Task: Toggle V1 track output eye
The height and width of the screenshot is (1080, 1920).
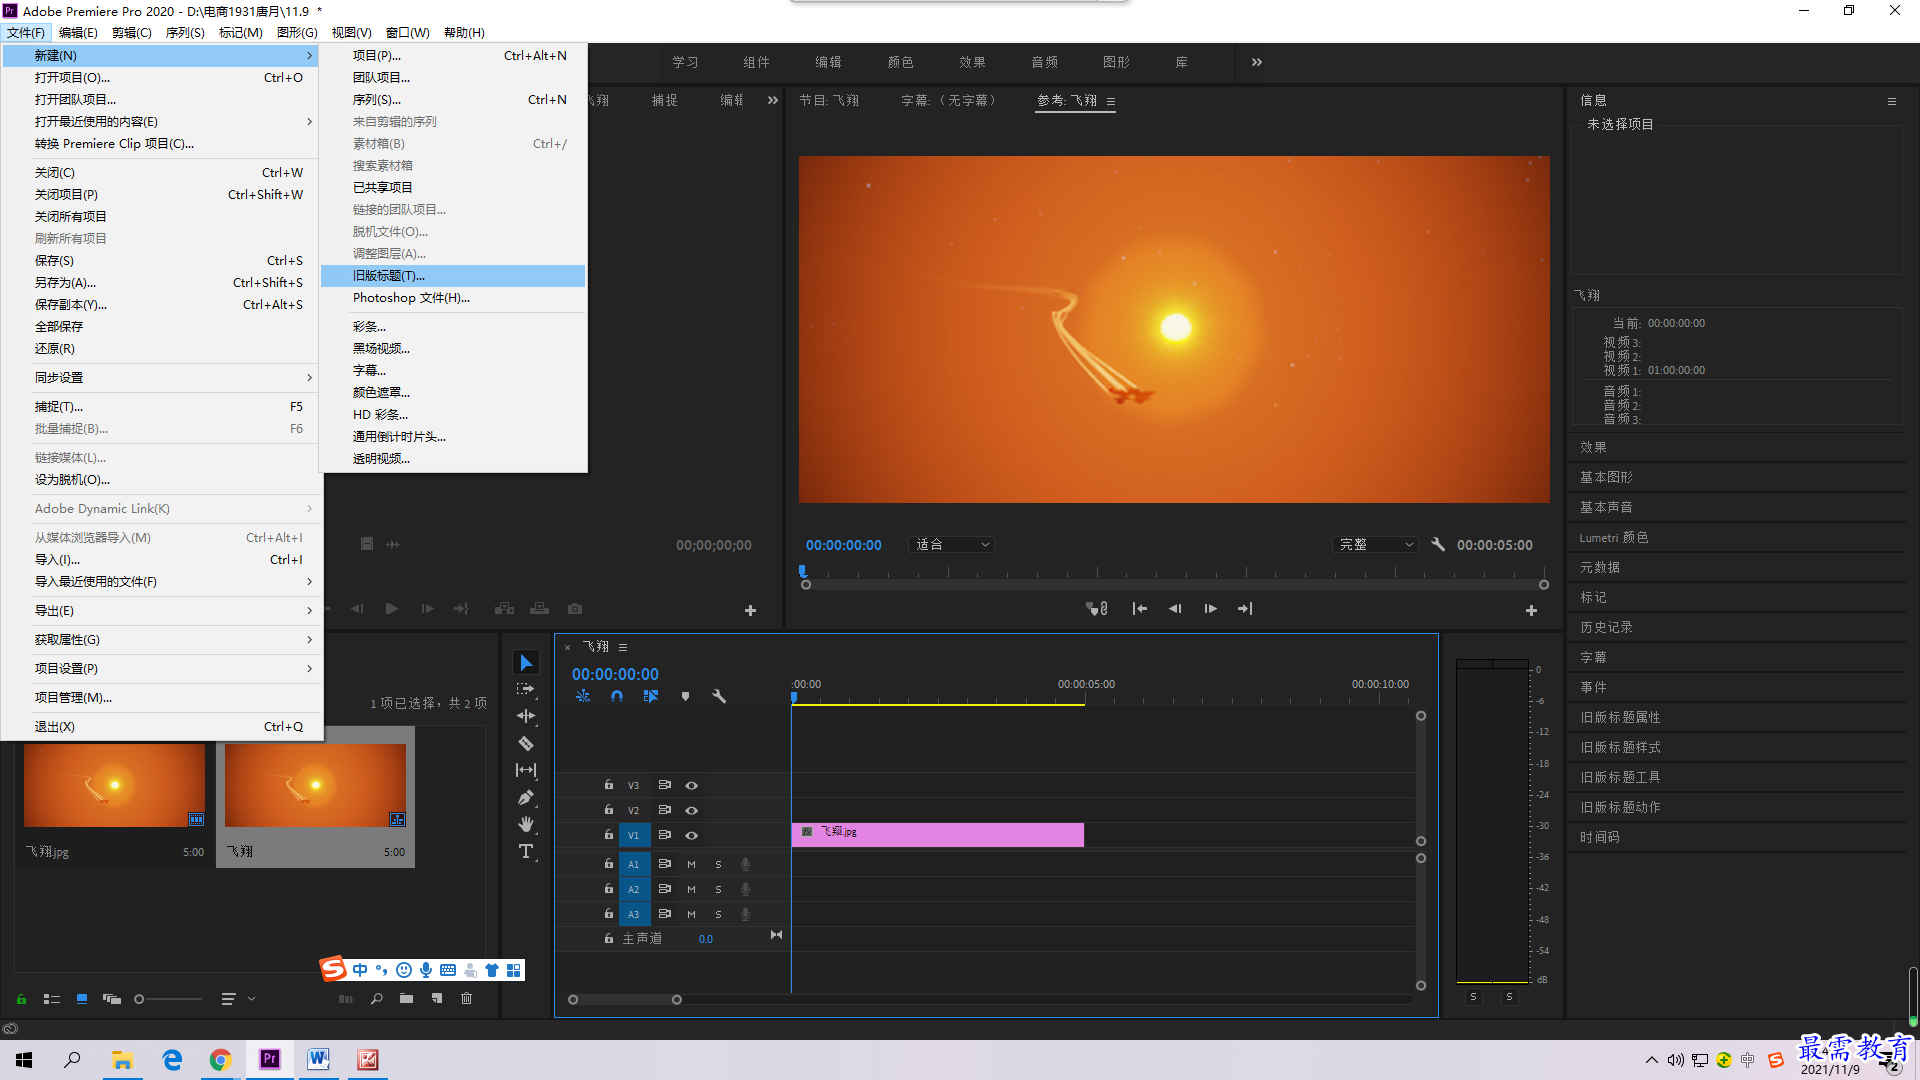Action: pos(691,835)
